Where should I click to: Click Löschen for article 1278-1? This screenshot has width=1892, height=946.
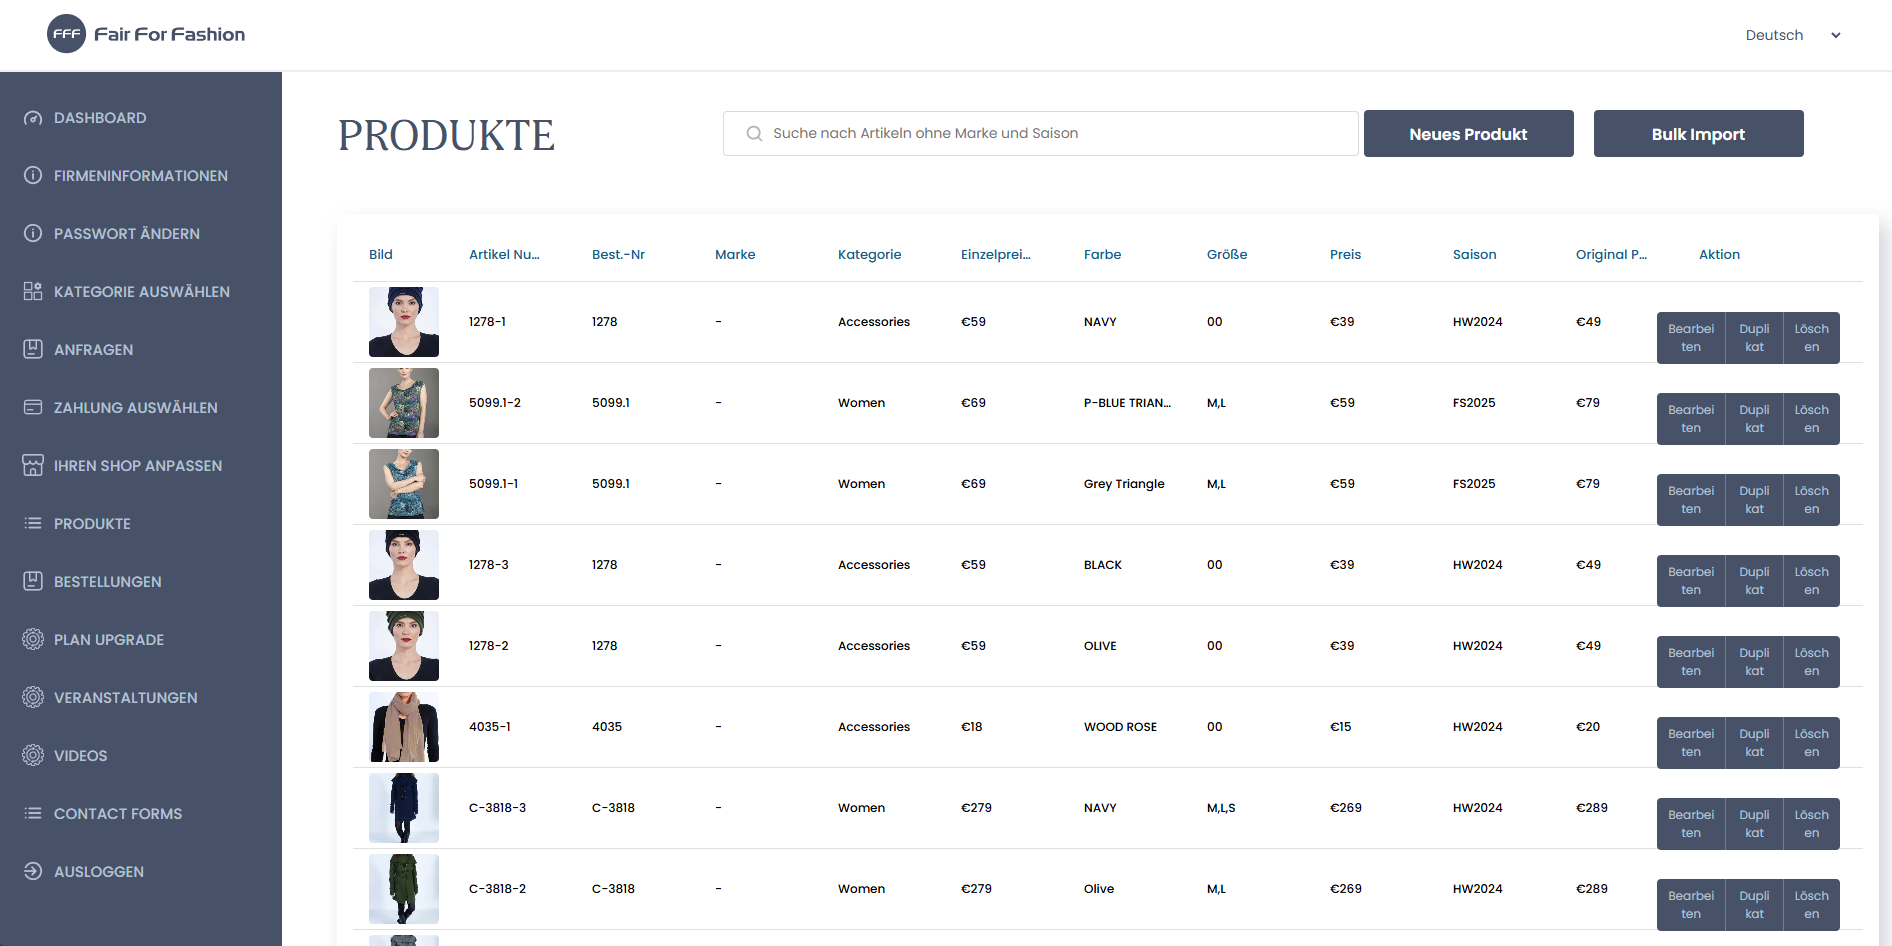[1811, 338]
